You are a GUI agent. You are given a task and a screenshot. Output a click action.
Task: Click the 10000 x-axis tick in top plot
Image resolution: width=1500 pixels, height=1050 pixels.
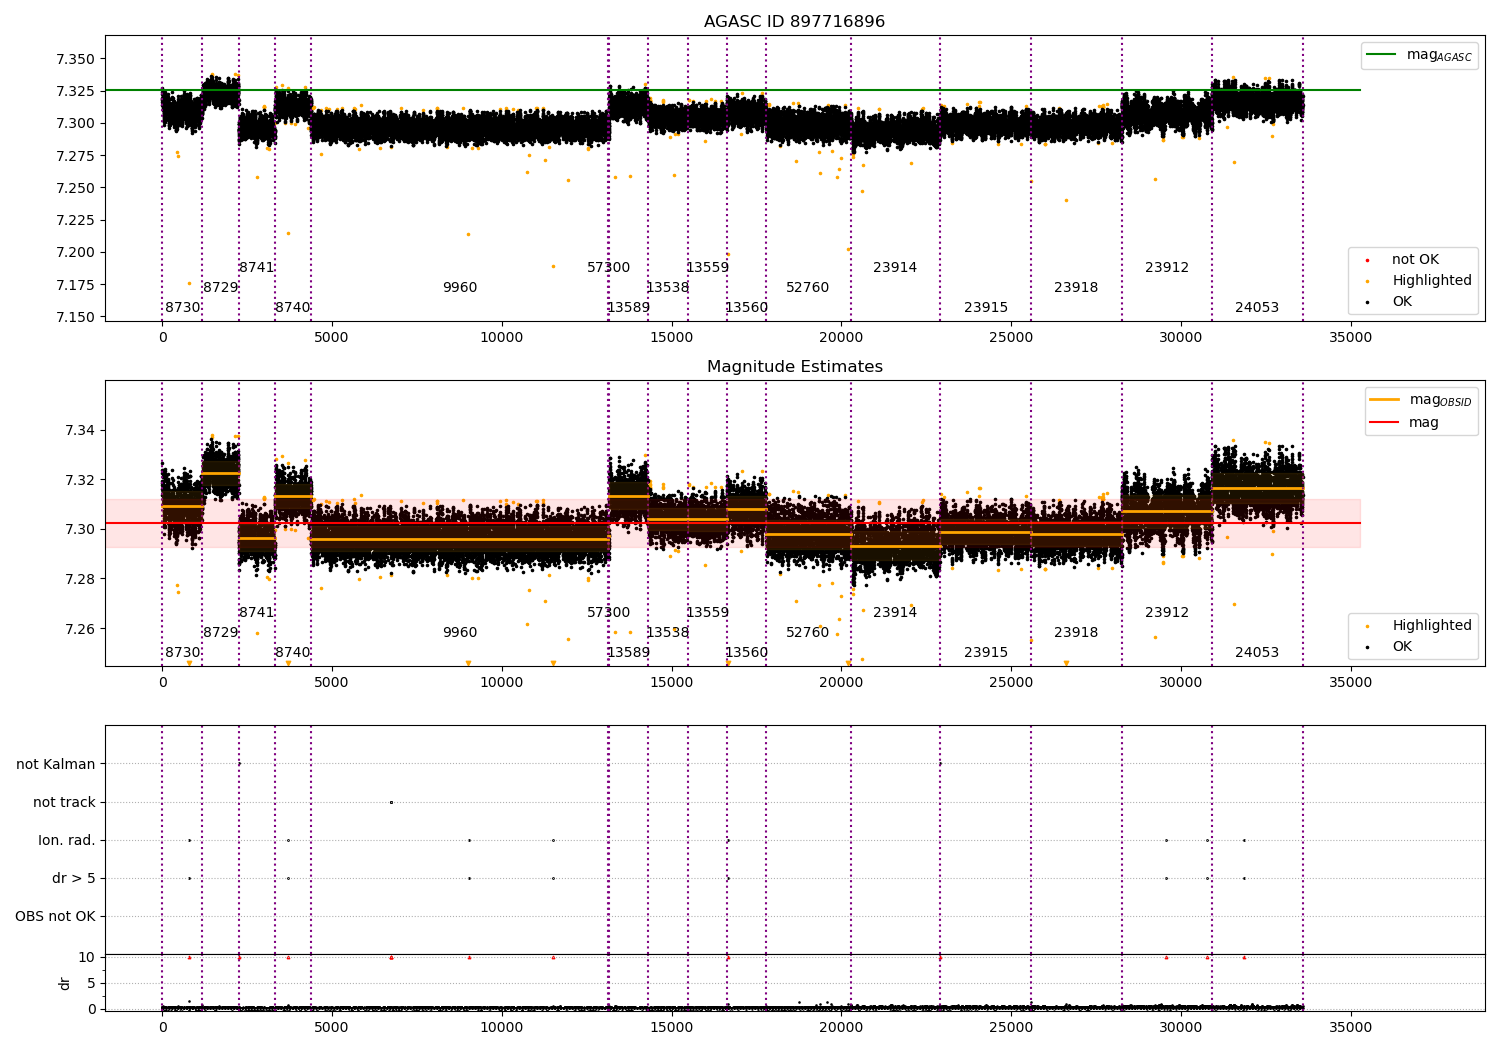click(501, 337)
